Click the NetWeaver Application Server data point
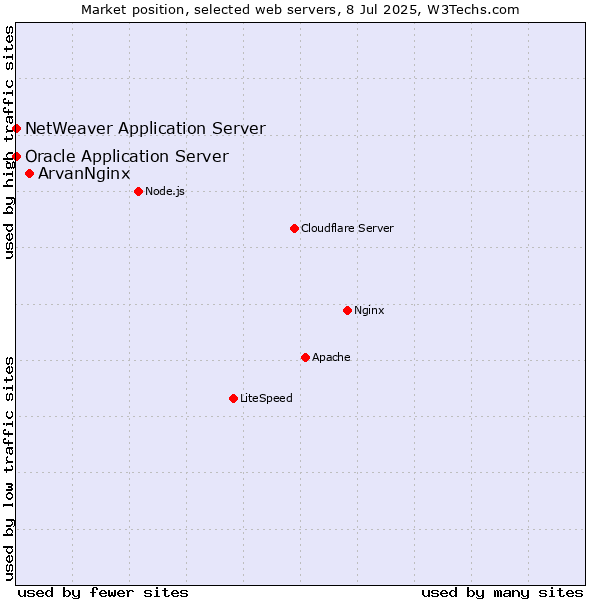Image resolution: width=600 pixels, height=600 pixels. [16, 128]
